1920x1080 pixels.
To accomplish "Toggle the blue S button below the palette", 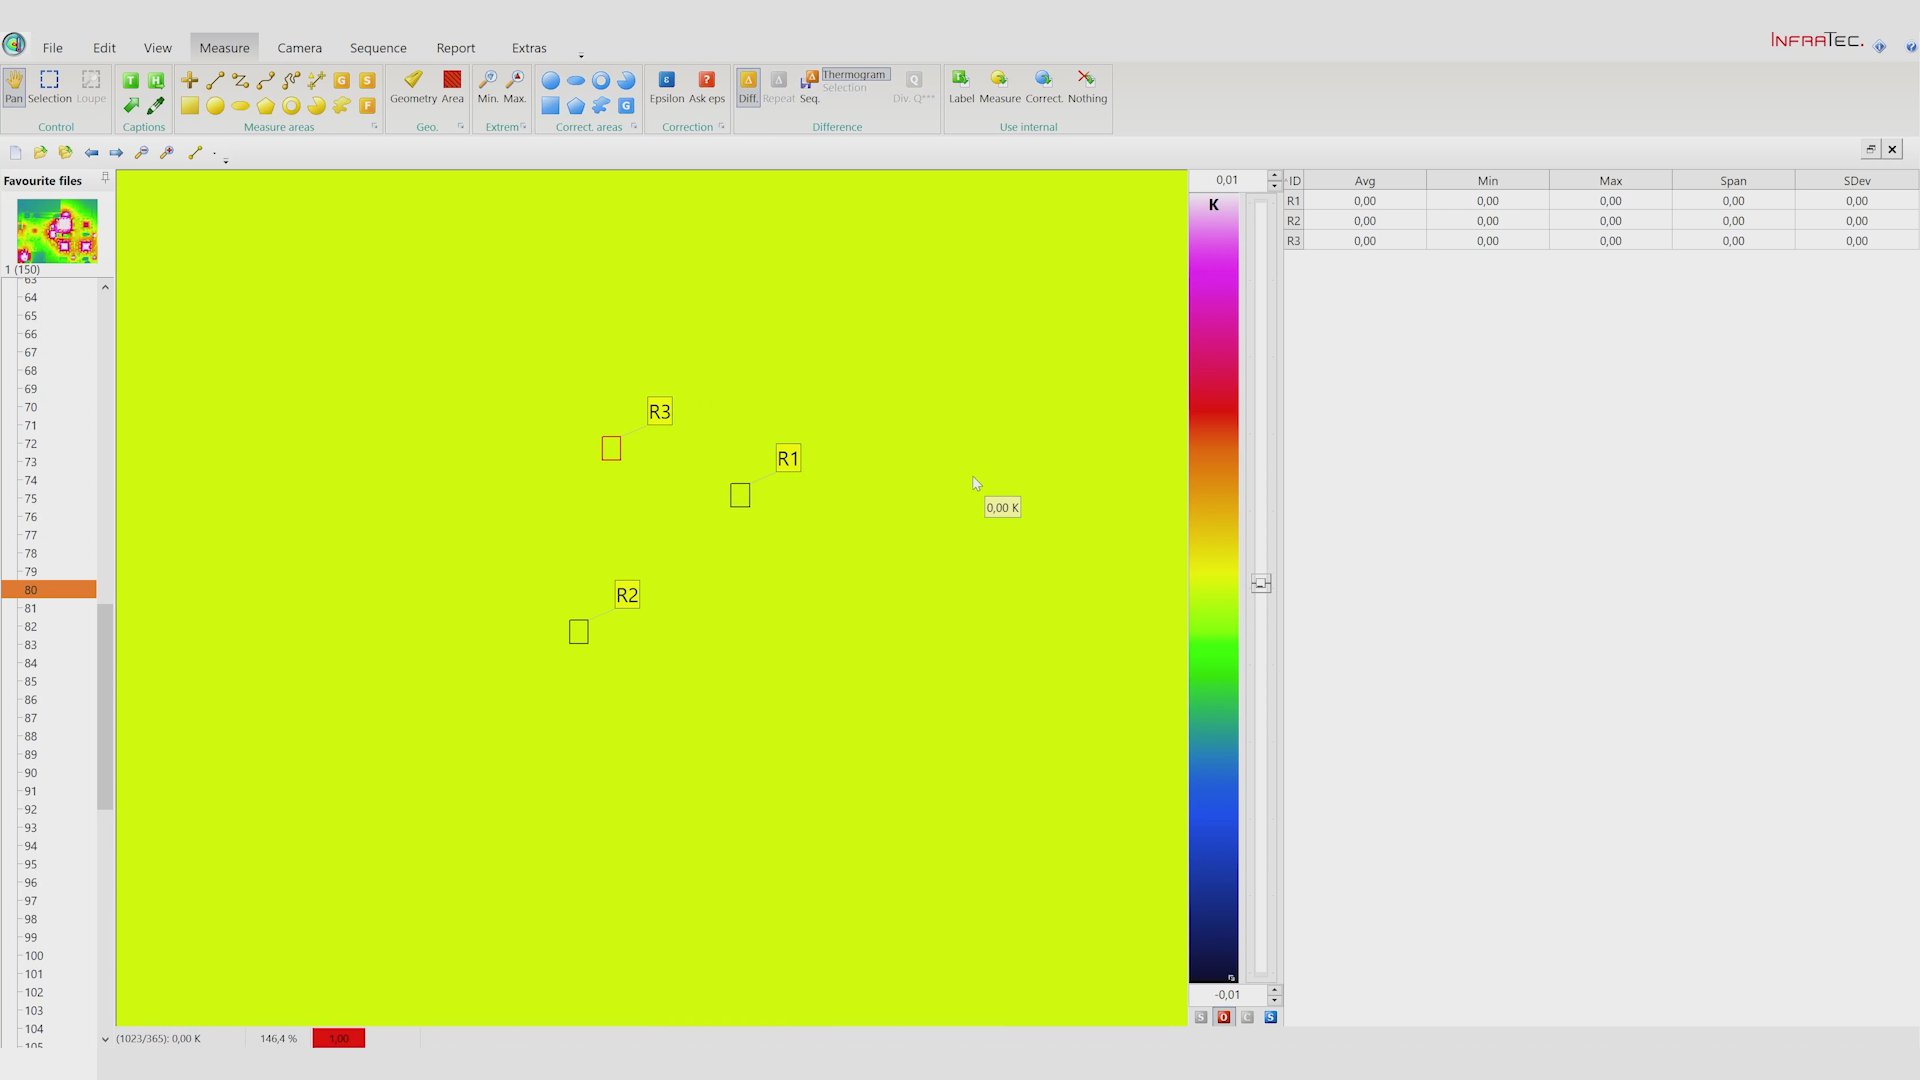I will click(x=1270, y=1017).
